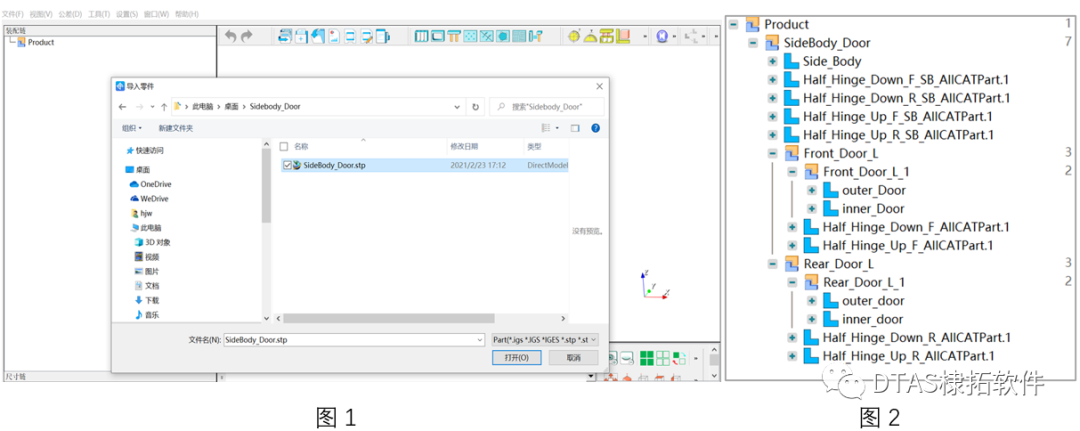
Task: Collapse the SideBody_Door tree node
Action: (x=754, y=43)
